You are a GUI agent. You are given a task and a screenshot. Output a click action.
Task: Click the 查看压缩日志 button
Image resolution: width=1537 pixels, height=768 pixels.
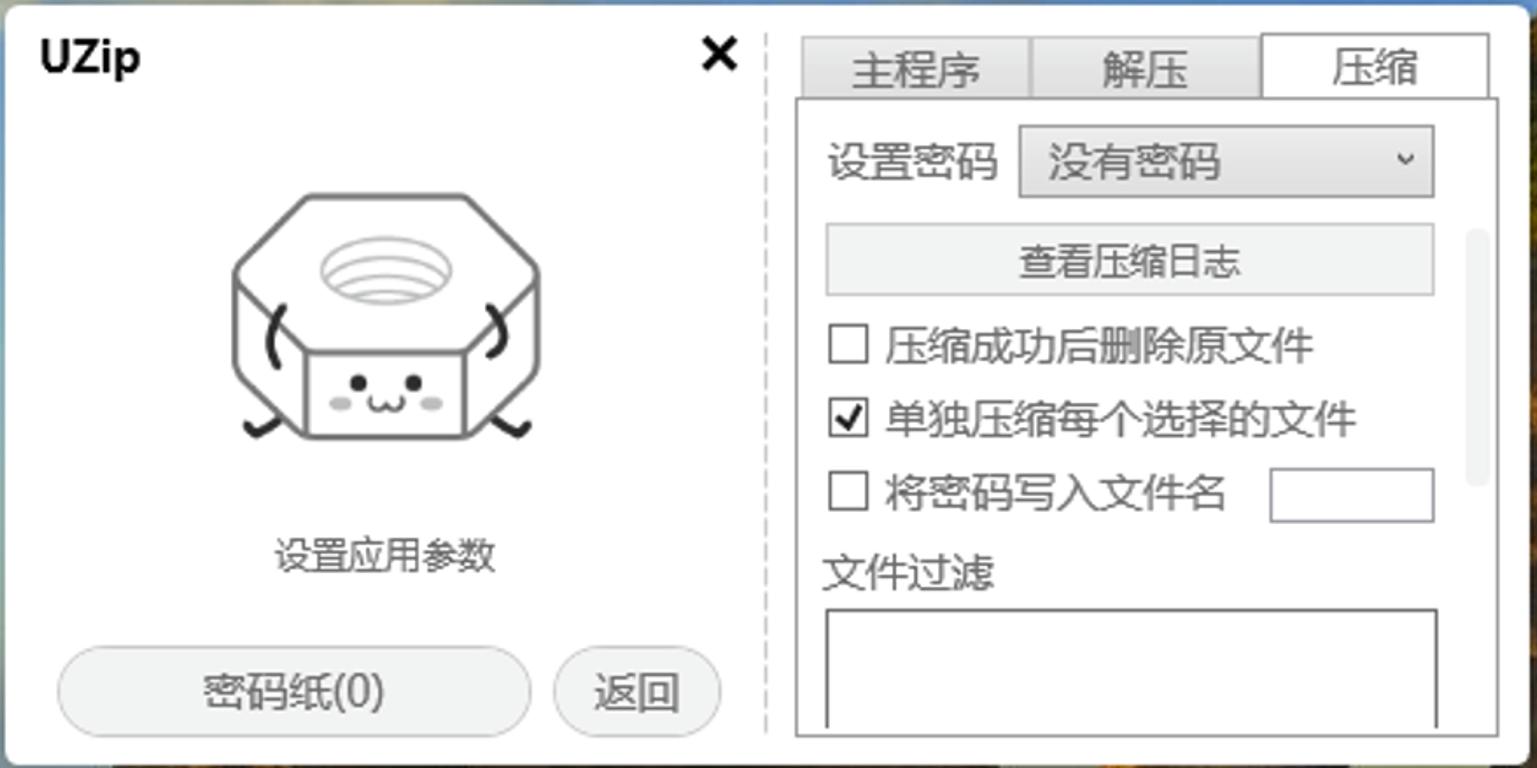click(1129, 261)
